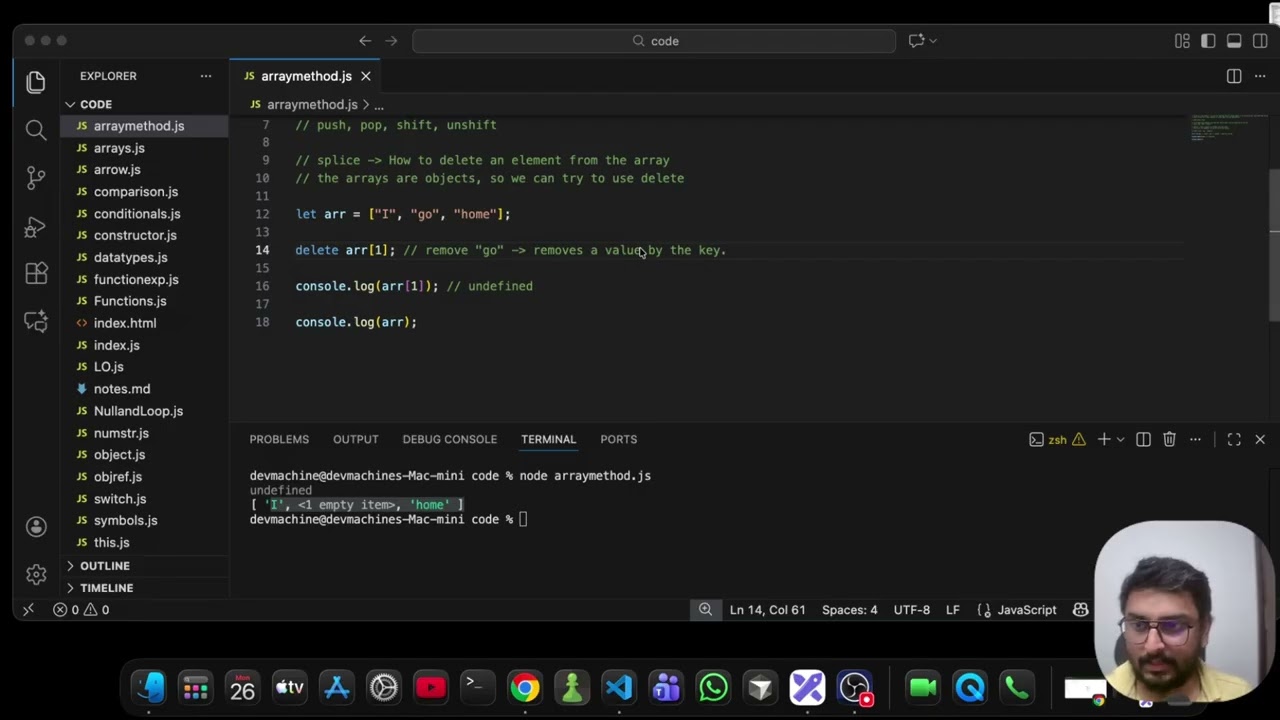Open the Search view in activity bar
This screenshot has height=720, width=1280.
click(36, 130)
